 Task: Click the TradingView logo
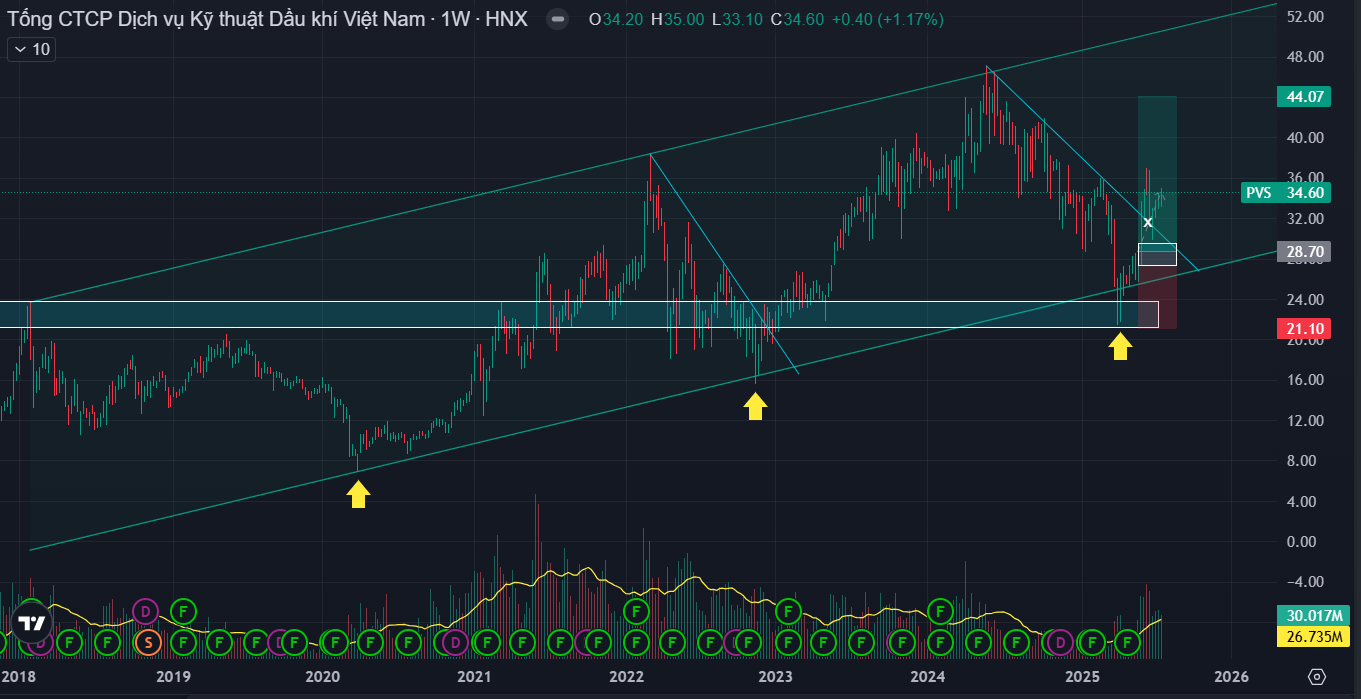(31, 622)
